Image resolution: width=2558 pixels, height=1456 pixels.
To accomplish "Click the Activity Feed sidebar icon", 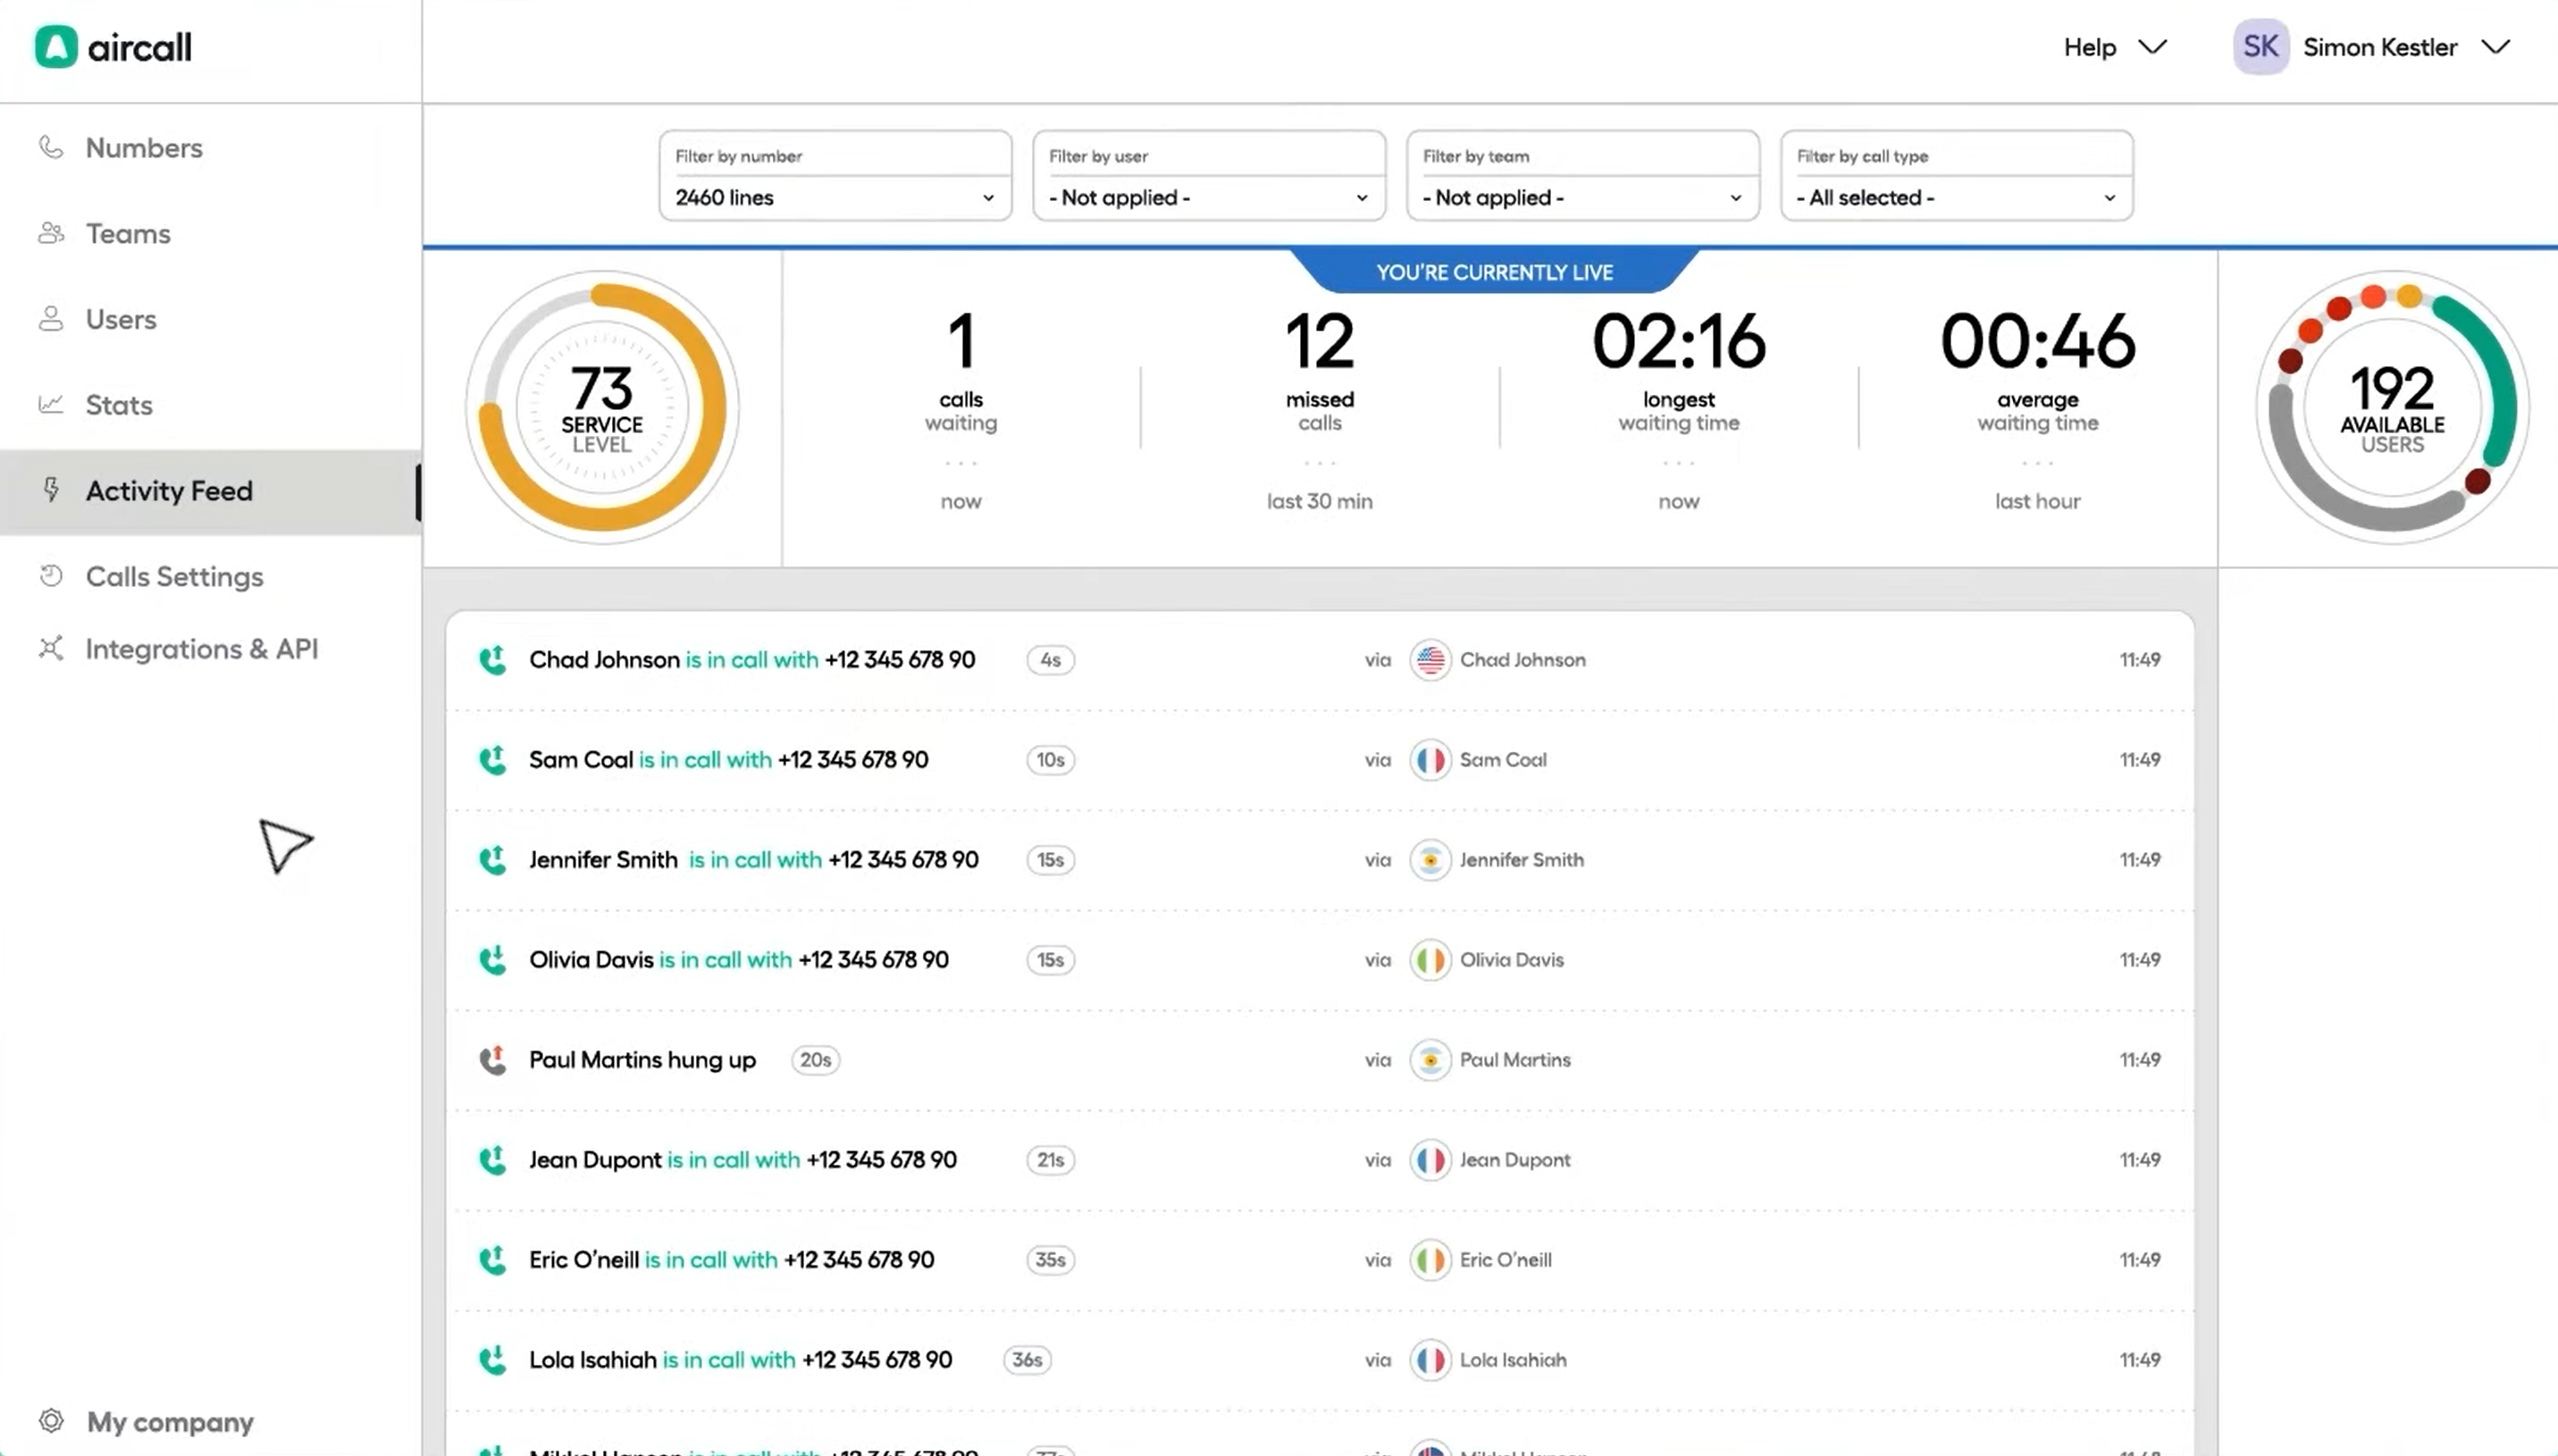I will (47, 489).
